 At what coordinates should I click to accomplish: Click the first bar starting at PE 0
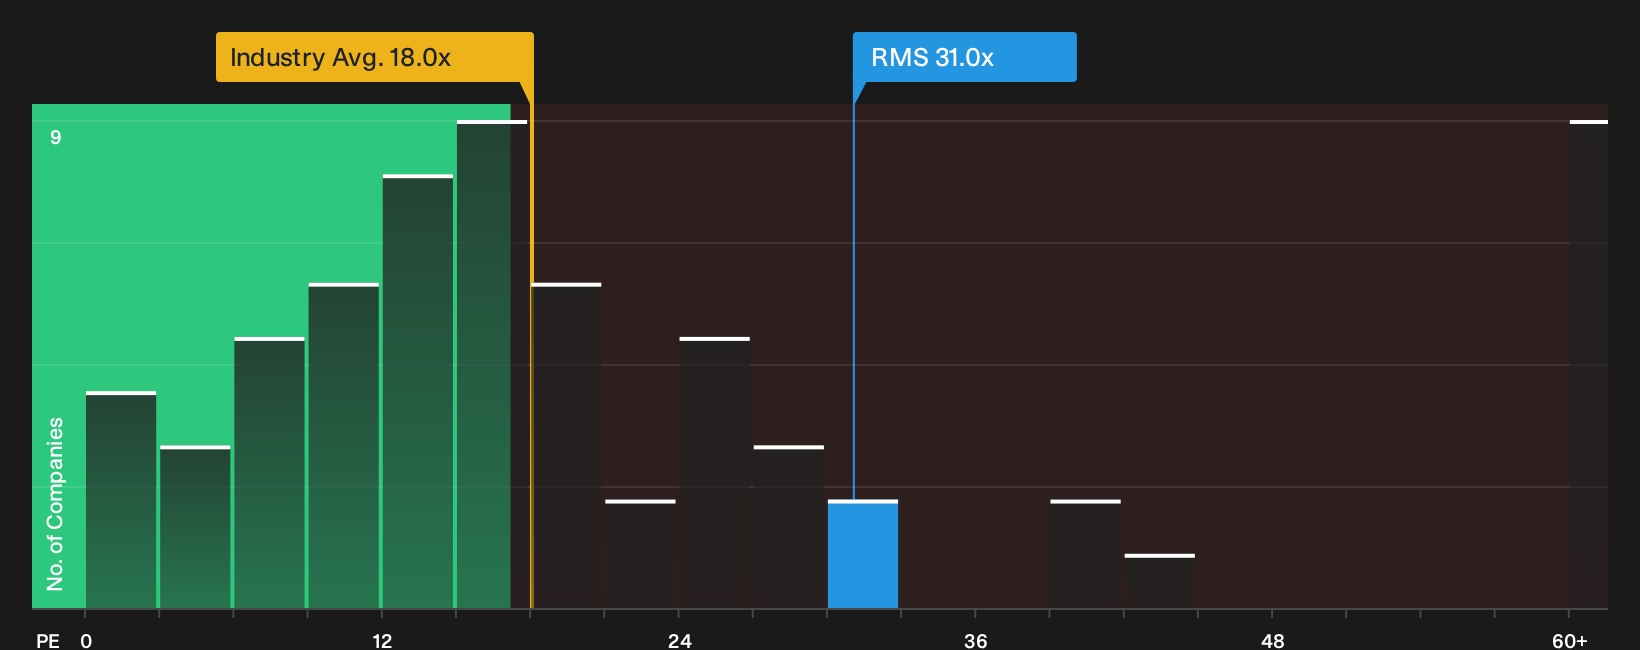click(x=121, y=500)
